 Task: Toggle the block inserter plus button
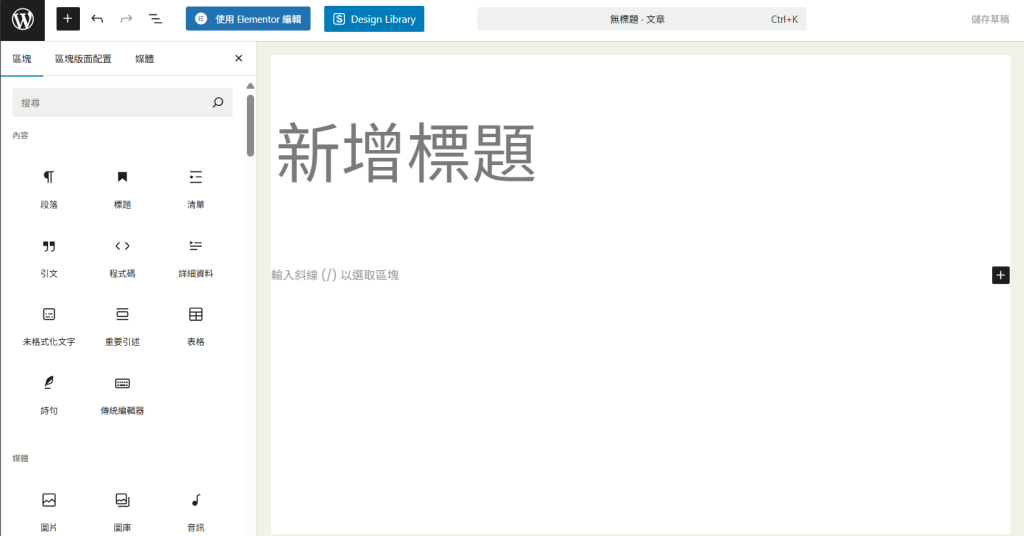(68, 19)
